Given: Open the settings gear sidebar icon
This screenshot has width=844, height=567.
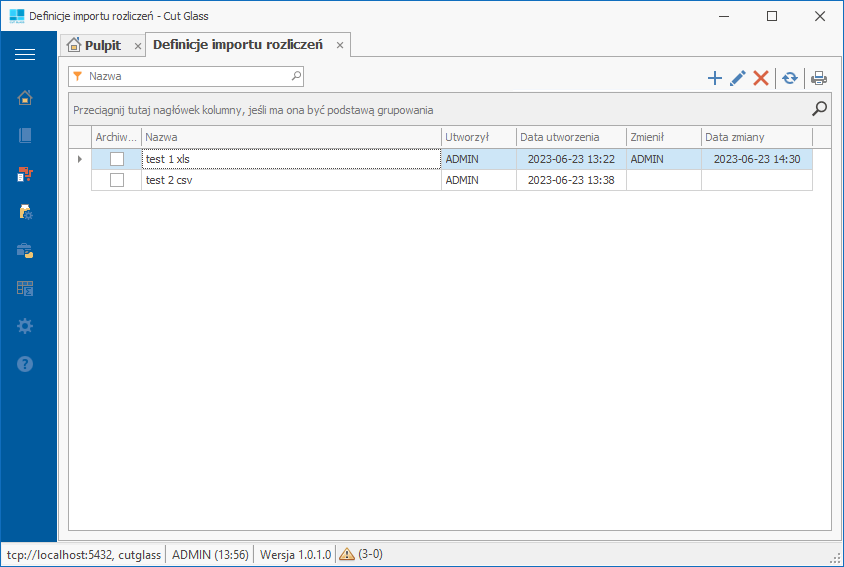Looking at the screenshot, I should (x=25, y=326).
